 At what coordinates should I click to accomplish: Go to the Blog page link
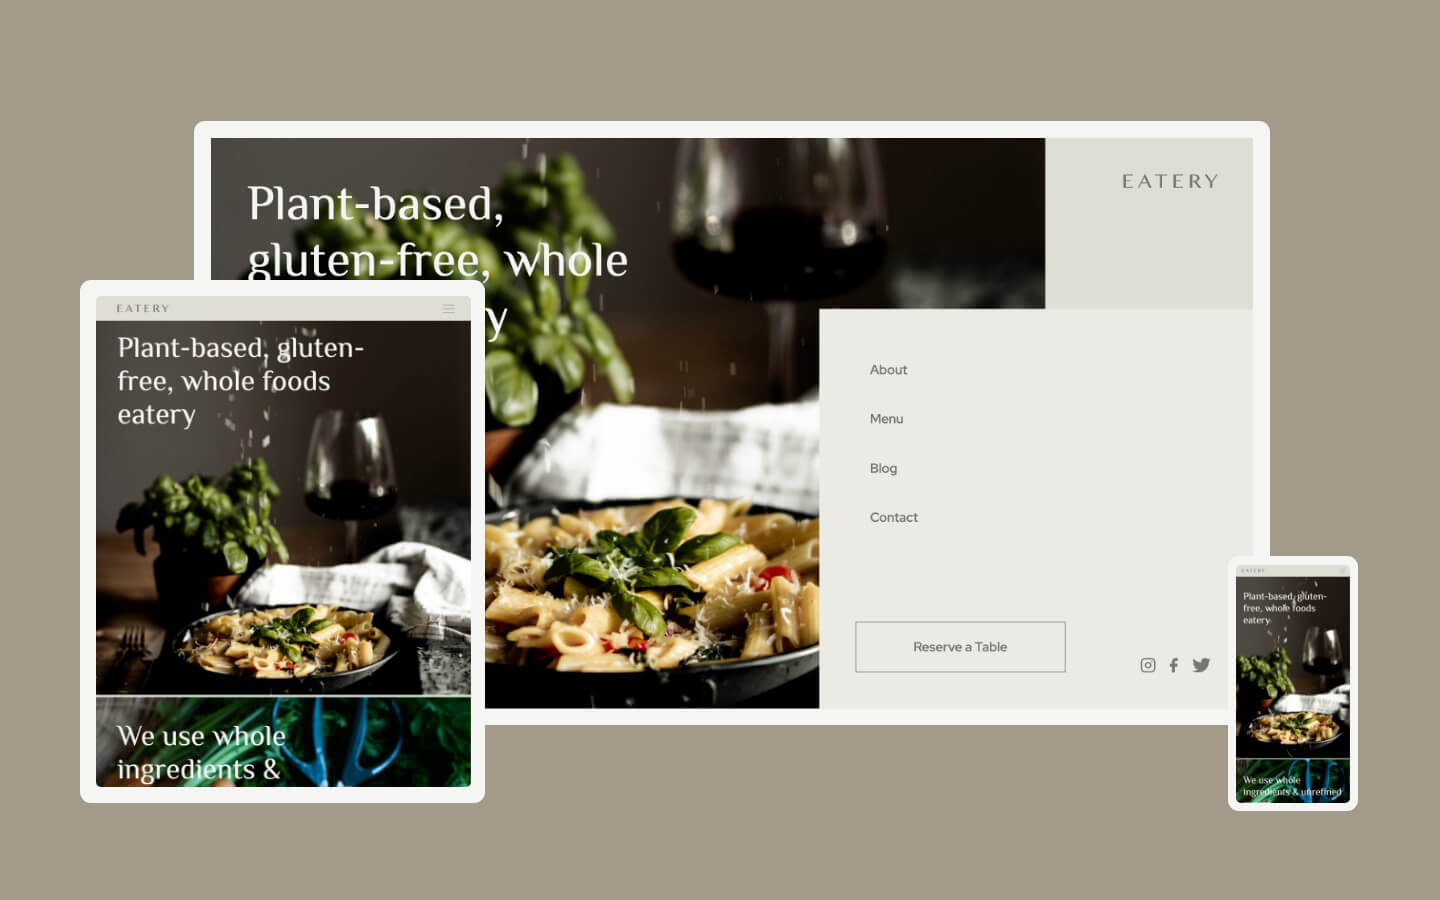pos(883,468)
